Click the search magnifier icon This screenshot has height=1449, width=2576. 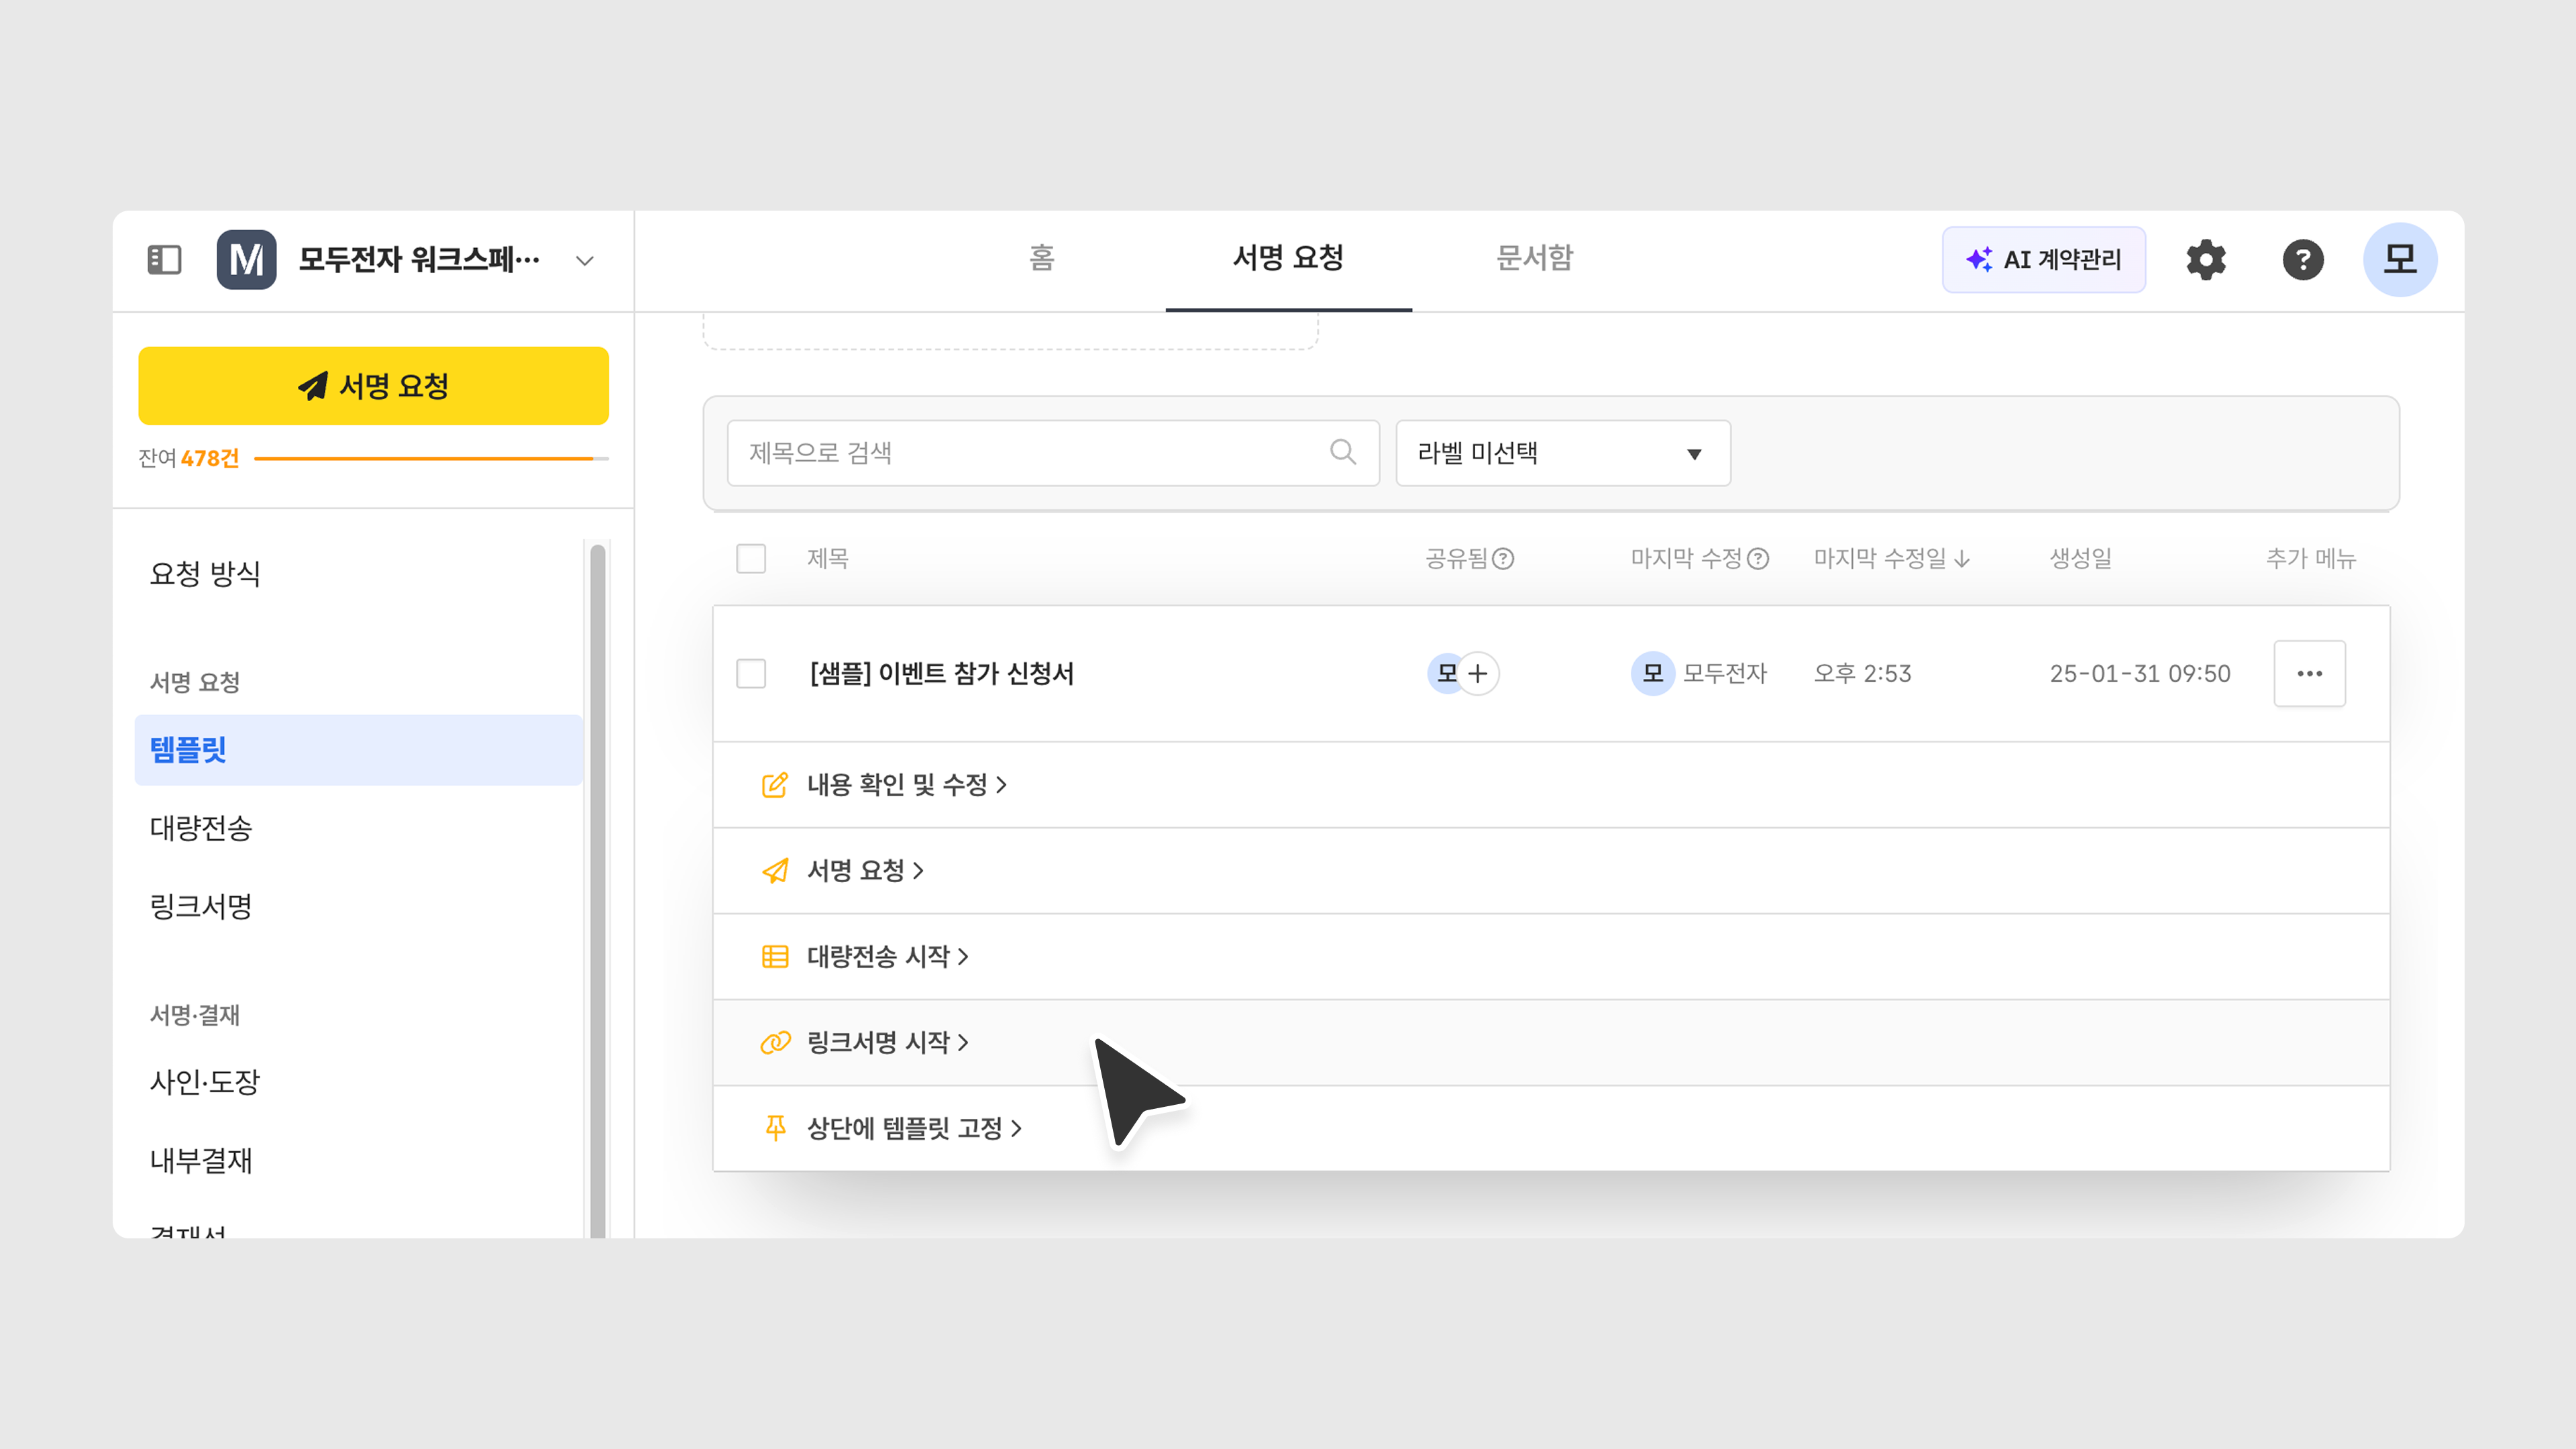coord(1342,453)
